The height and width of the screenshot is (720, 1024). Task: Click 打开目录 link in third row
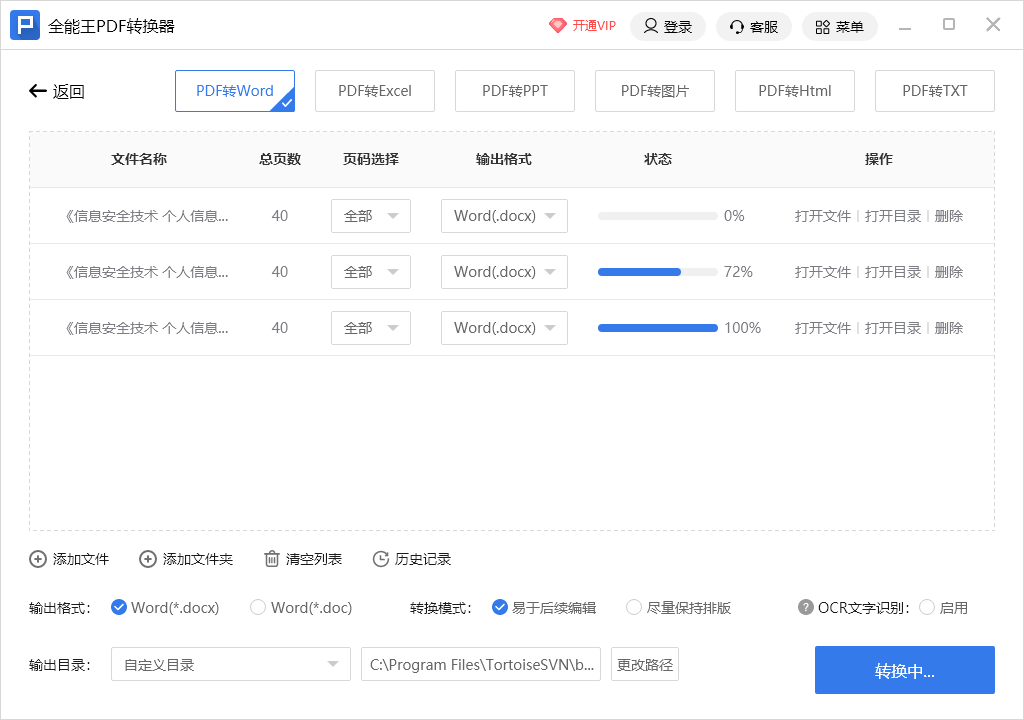893,328
